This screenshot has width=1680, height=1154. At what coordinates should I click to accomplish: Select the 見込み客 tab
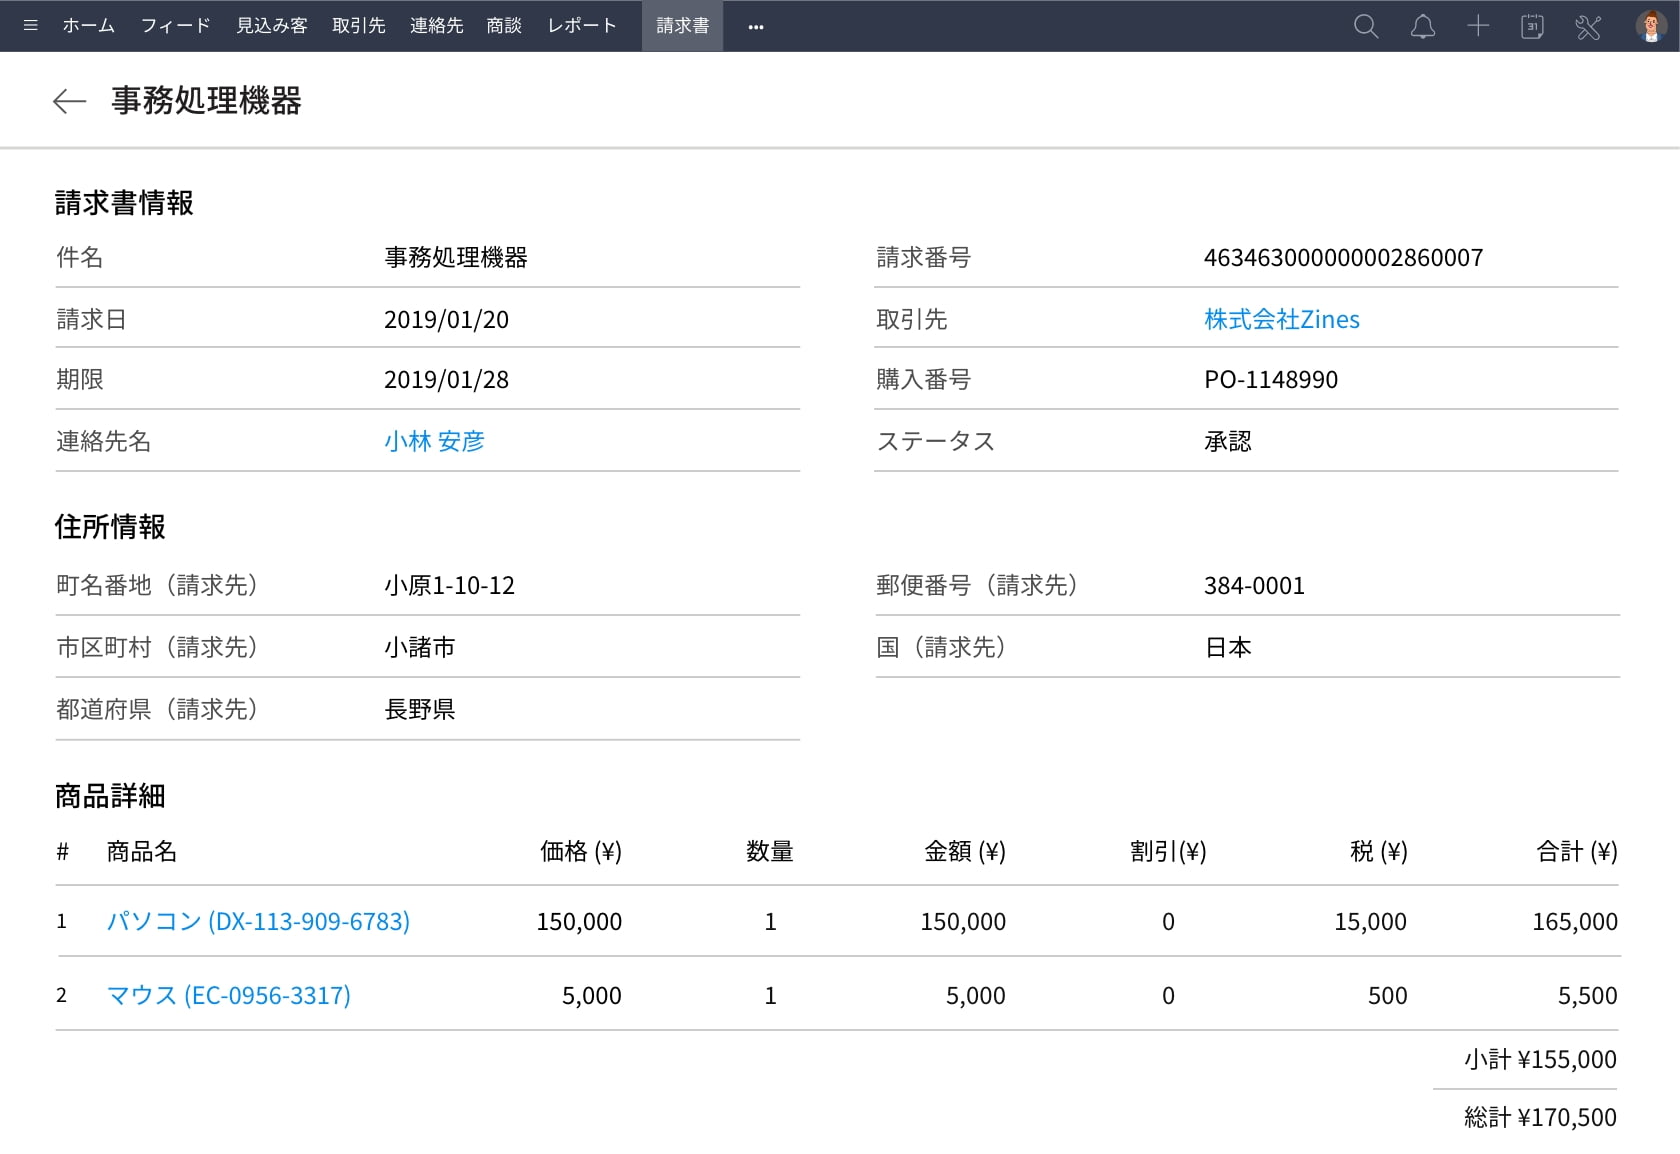[x=271, y=26]
